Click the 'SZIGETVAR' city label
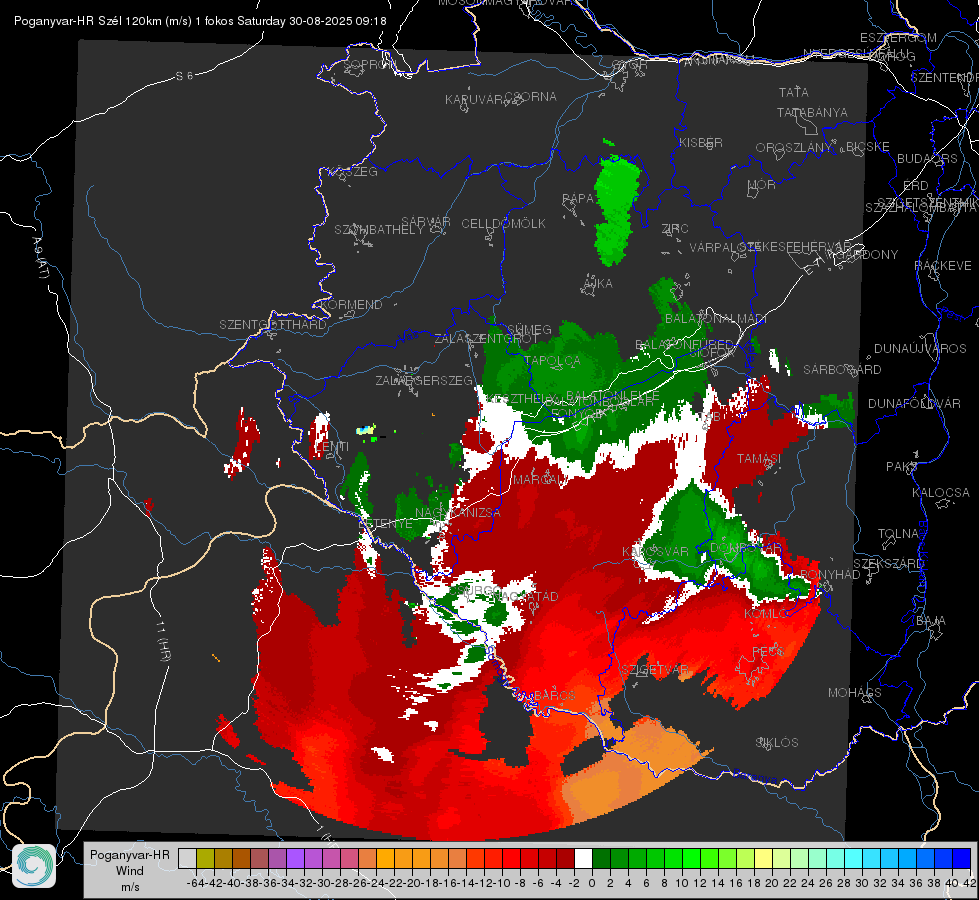Image resolution: width=979 pixels, height=900 pixels. [x=654, y=670]
